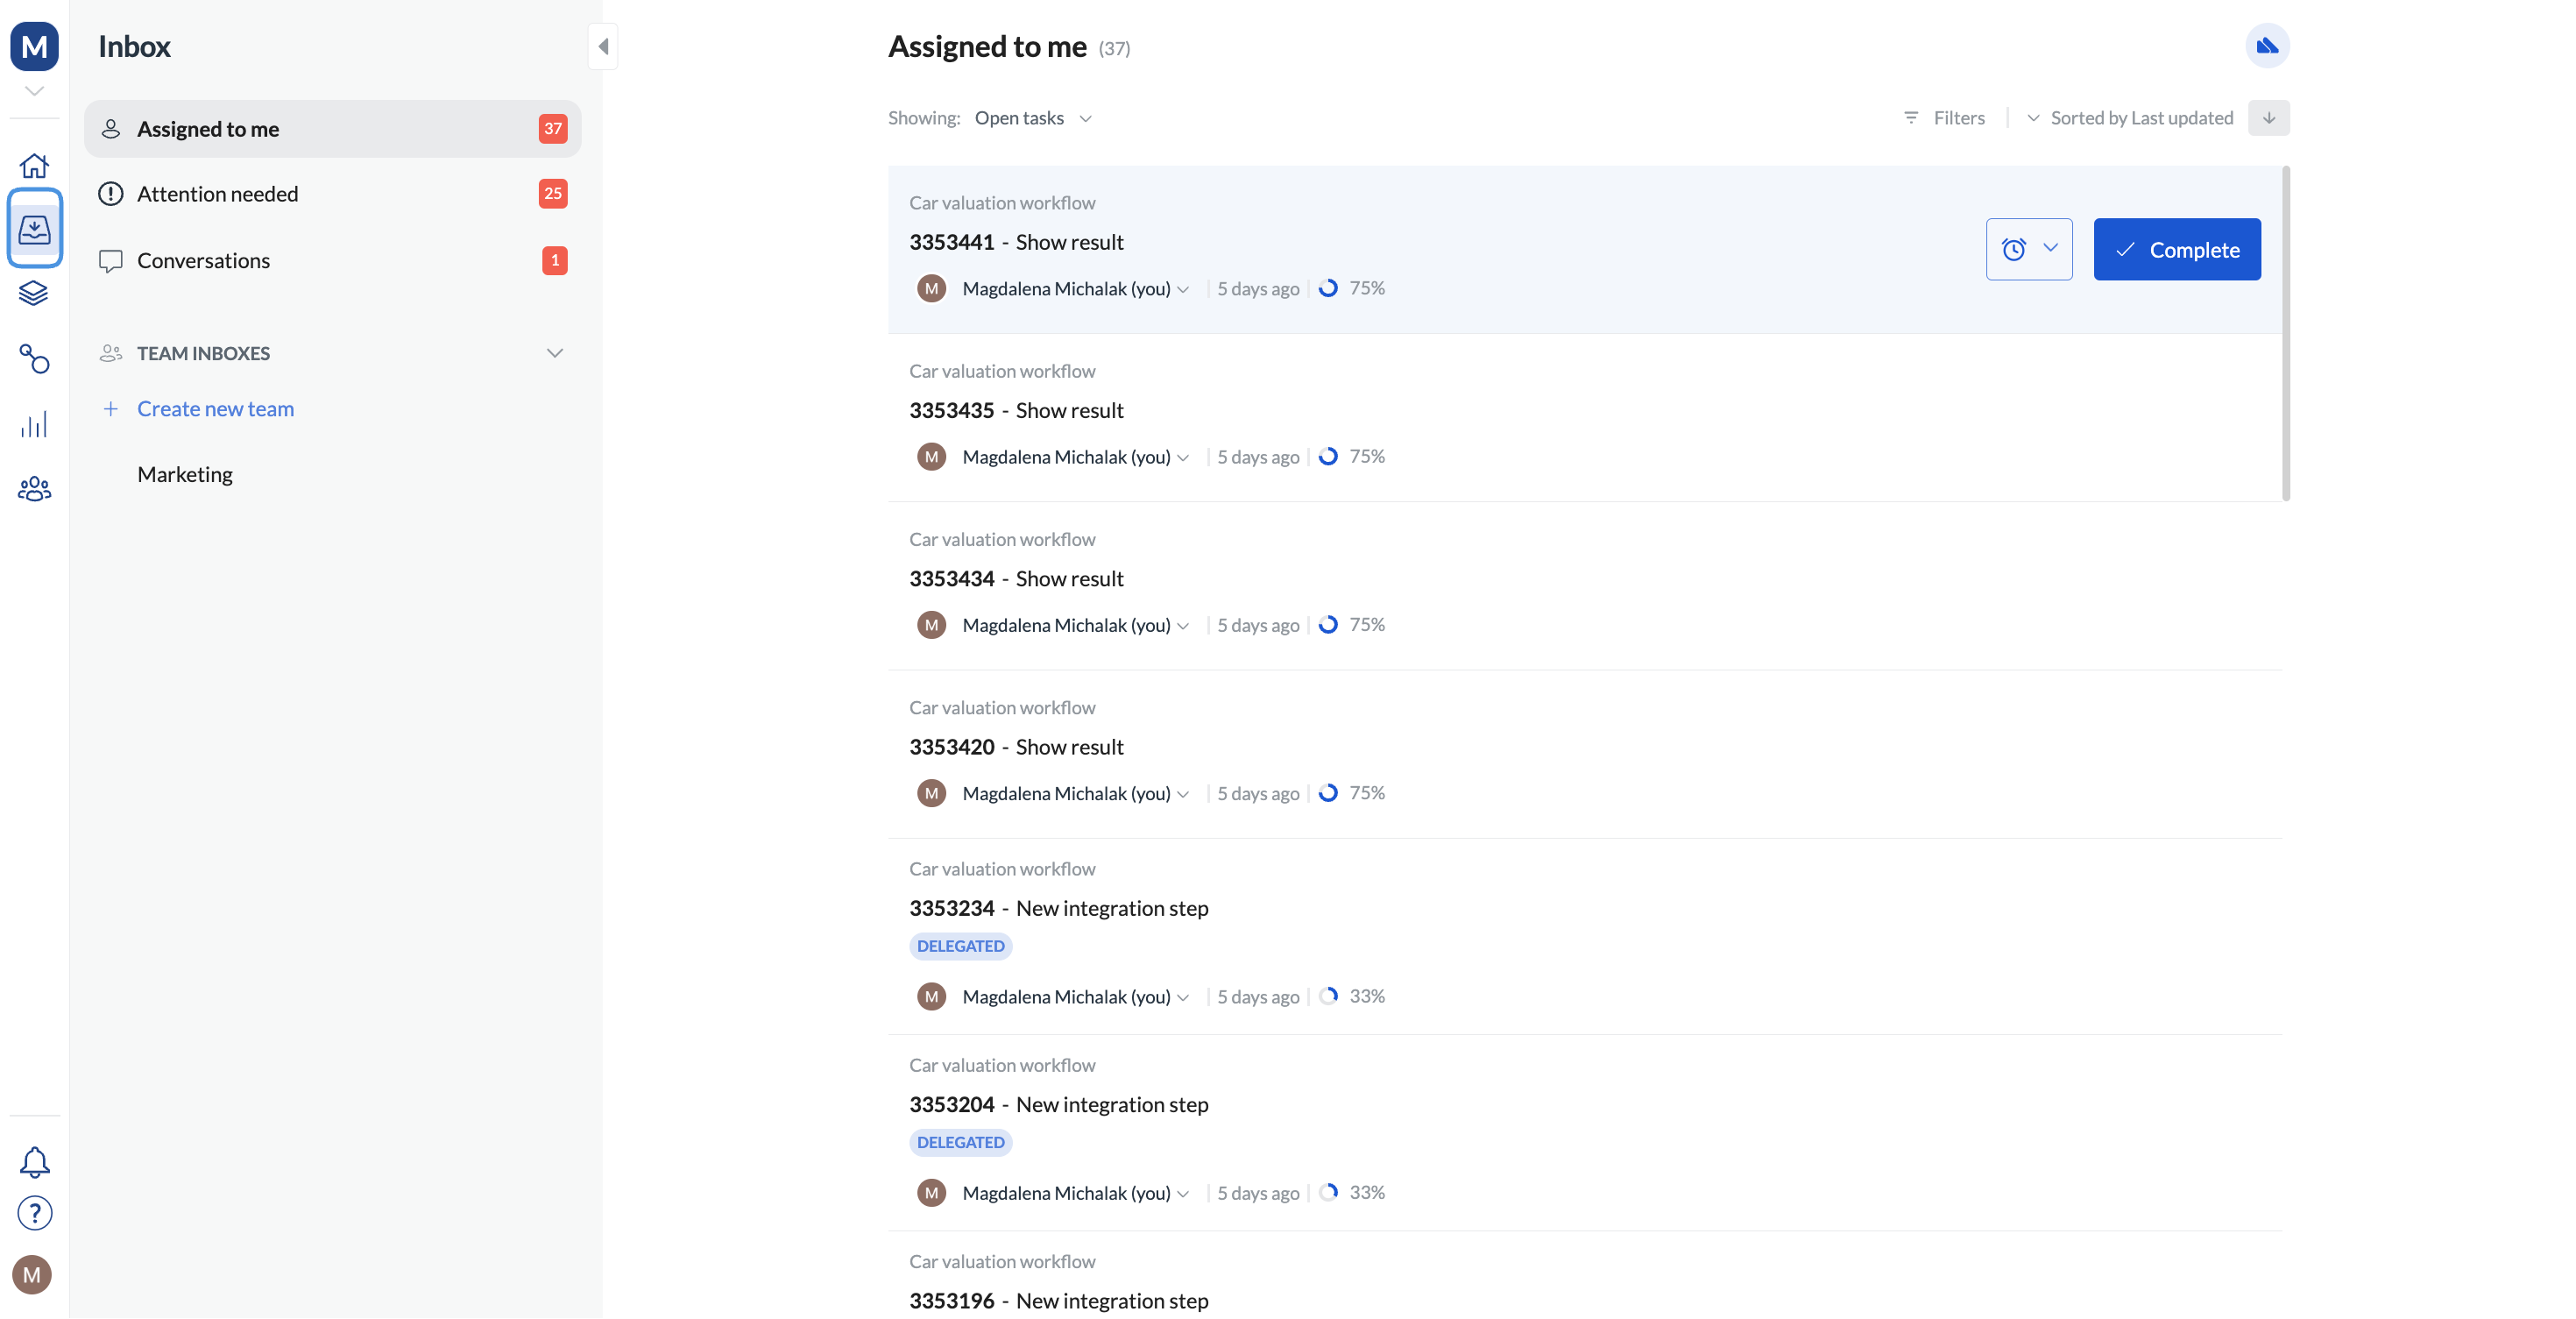Collapse the Inbox side panel

coord(603,46)
